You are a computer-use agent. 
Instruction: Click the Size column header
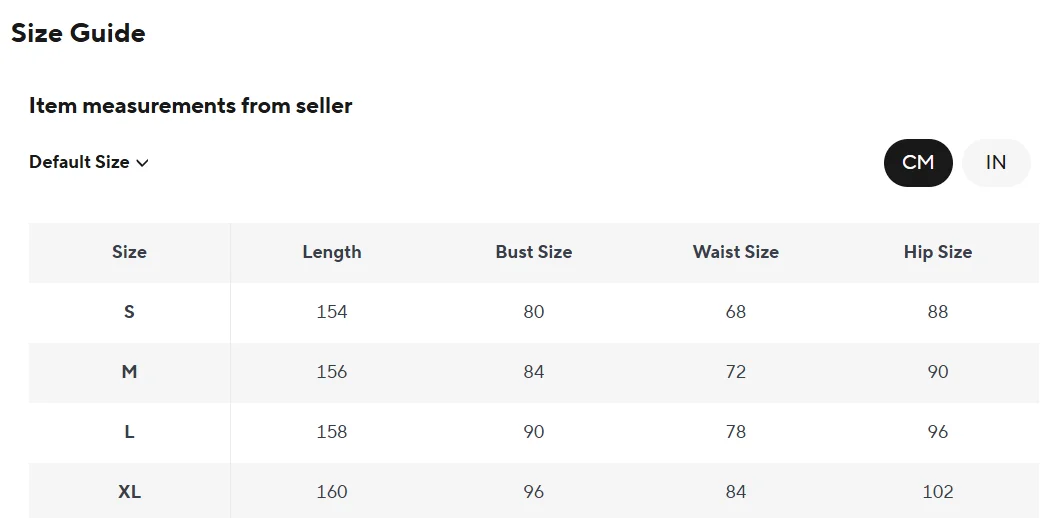pyautogui.click(x=129, y=252)
